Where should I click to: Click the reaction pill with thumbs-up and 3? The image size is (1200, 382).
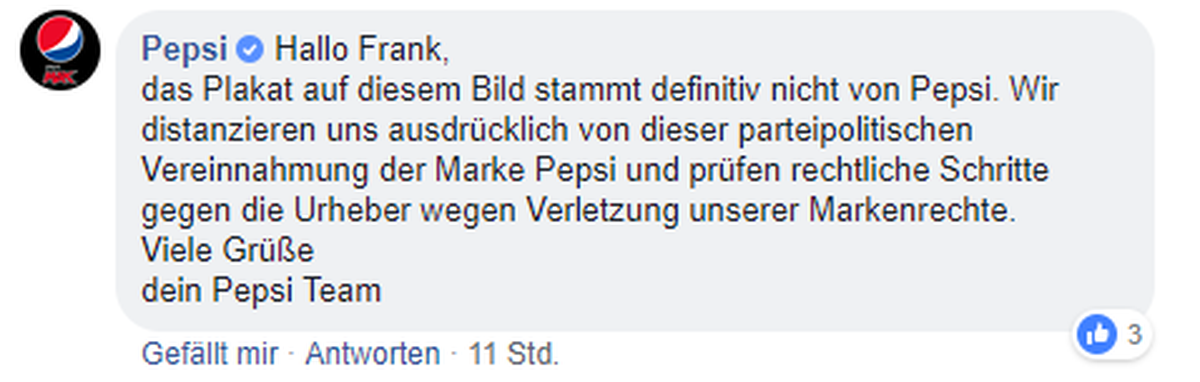click(1113, 334)
